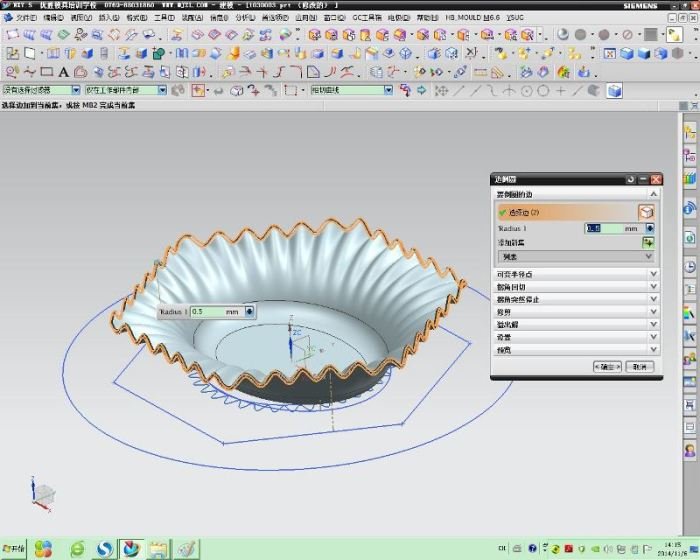Open the Reuse Library resource tab
The width and height of the screenshot is (700, 560).
pyautogui.click(x=690, y=179)
